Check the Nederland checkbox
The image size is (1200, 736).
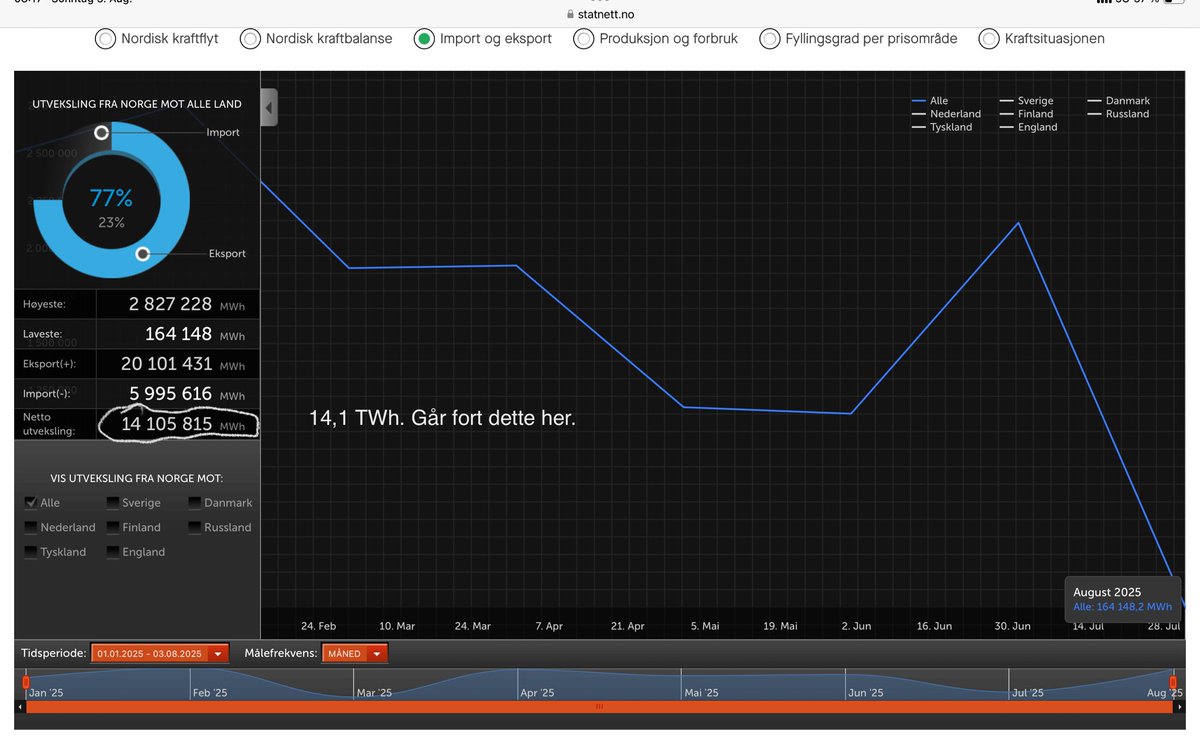(x=31, y=527)
